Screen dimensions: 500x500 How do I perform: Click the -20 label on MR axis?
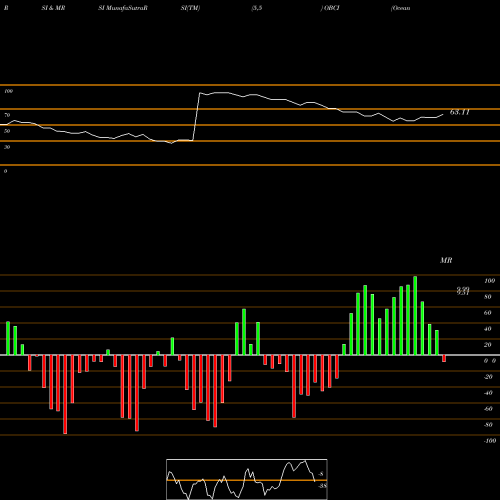(x=488, y=377)
